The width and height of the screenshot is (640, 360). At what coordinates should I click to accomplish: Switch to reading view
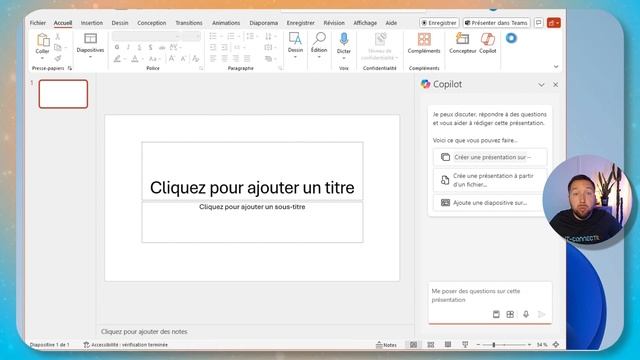point(448,344)
